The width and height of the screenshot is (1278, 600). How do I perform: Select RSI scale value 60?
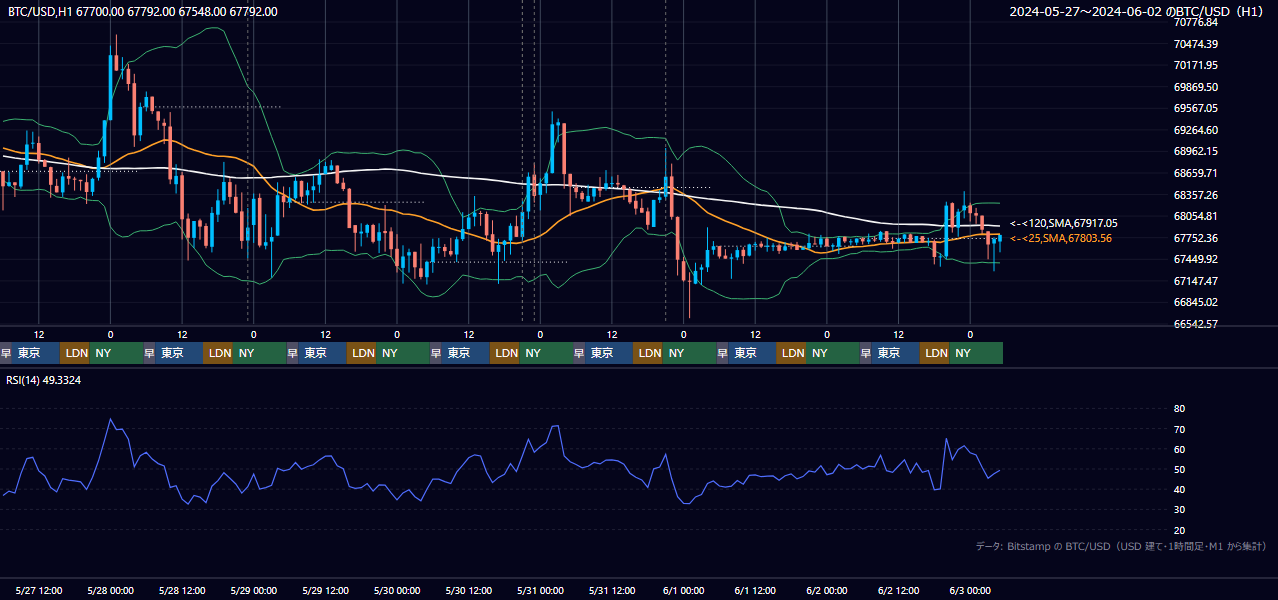click(1179, 449)
